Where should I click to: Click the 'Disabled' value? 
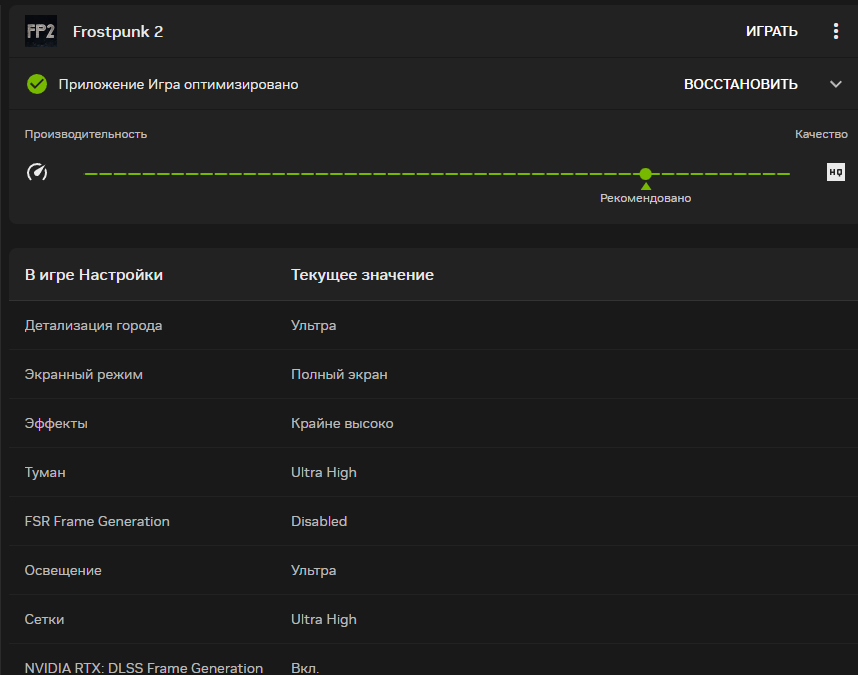[319, 521]
